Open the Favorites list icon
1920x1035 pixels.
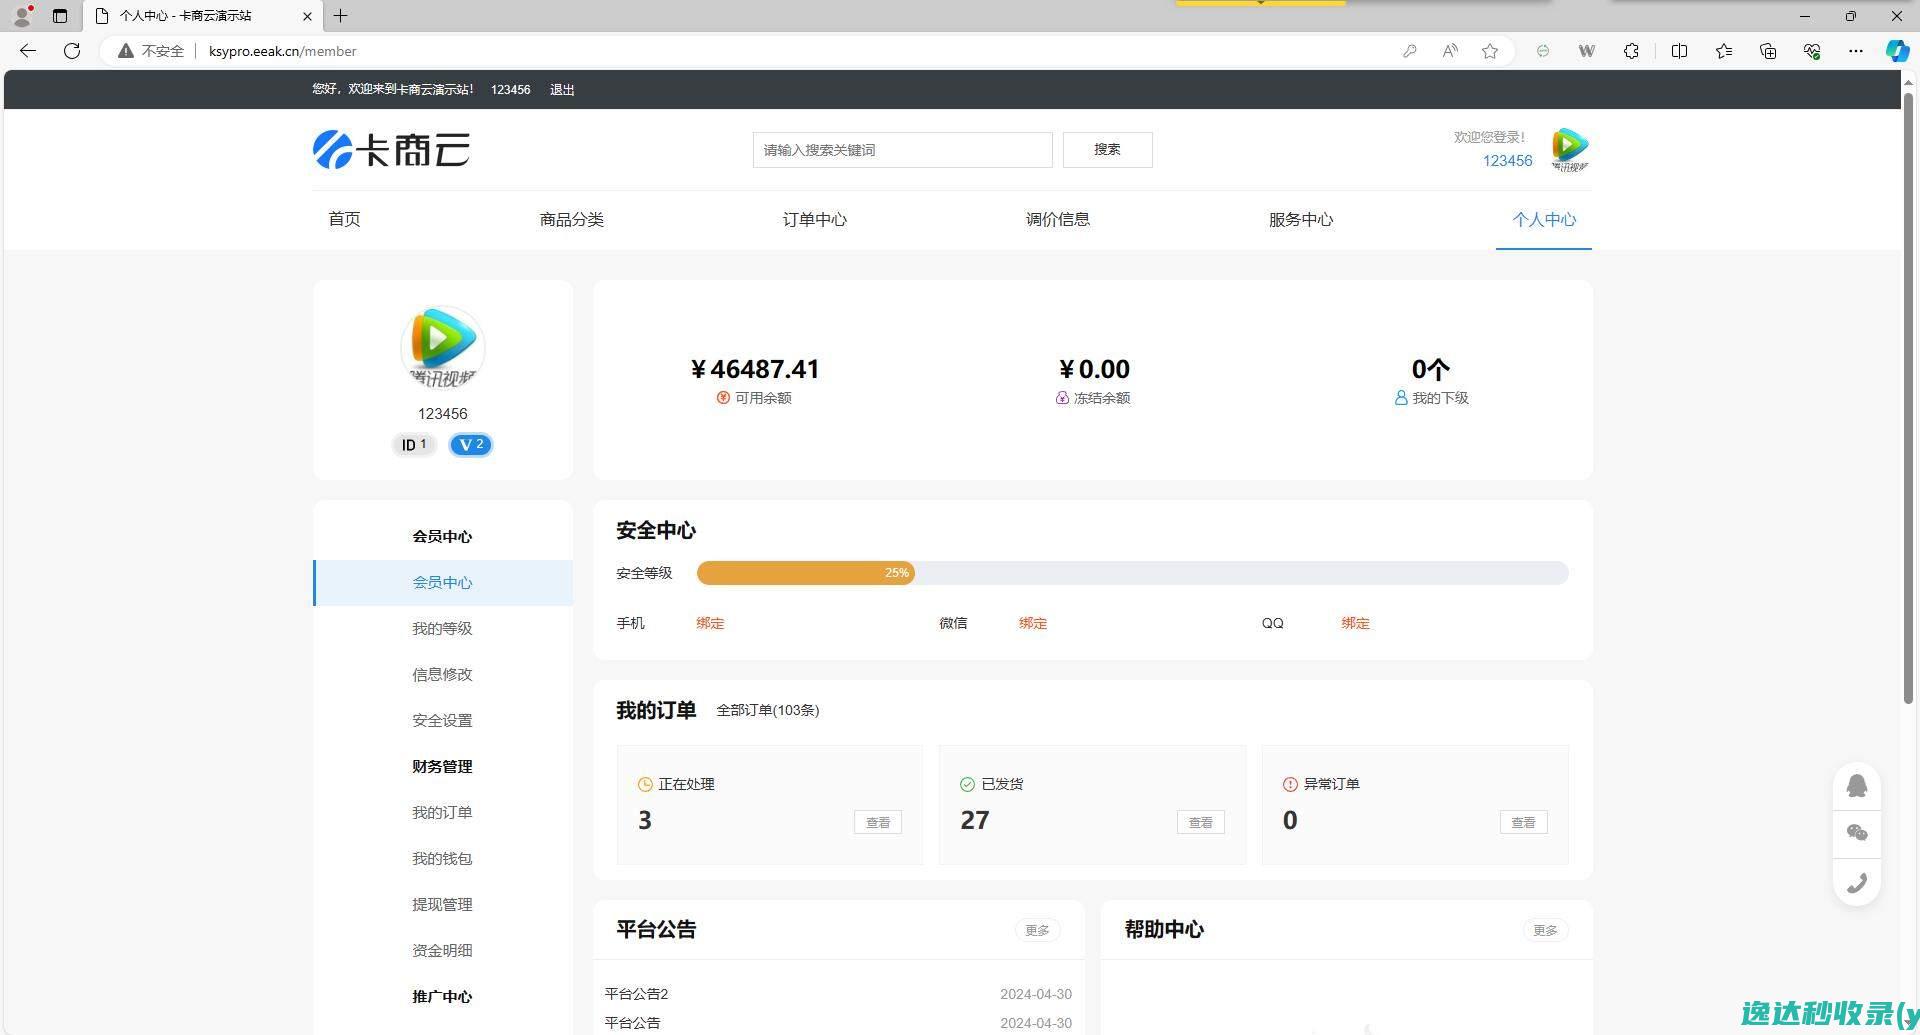pos(1724,51)
